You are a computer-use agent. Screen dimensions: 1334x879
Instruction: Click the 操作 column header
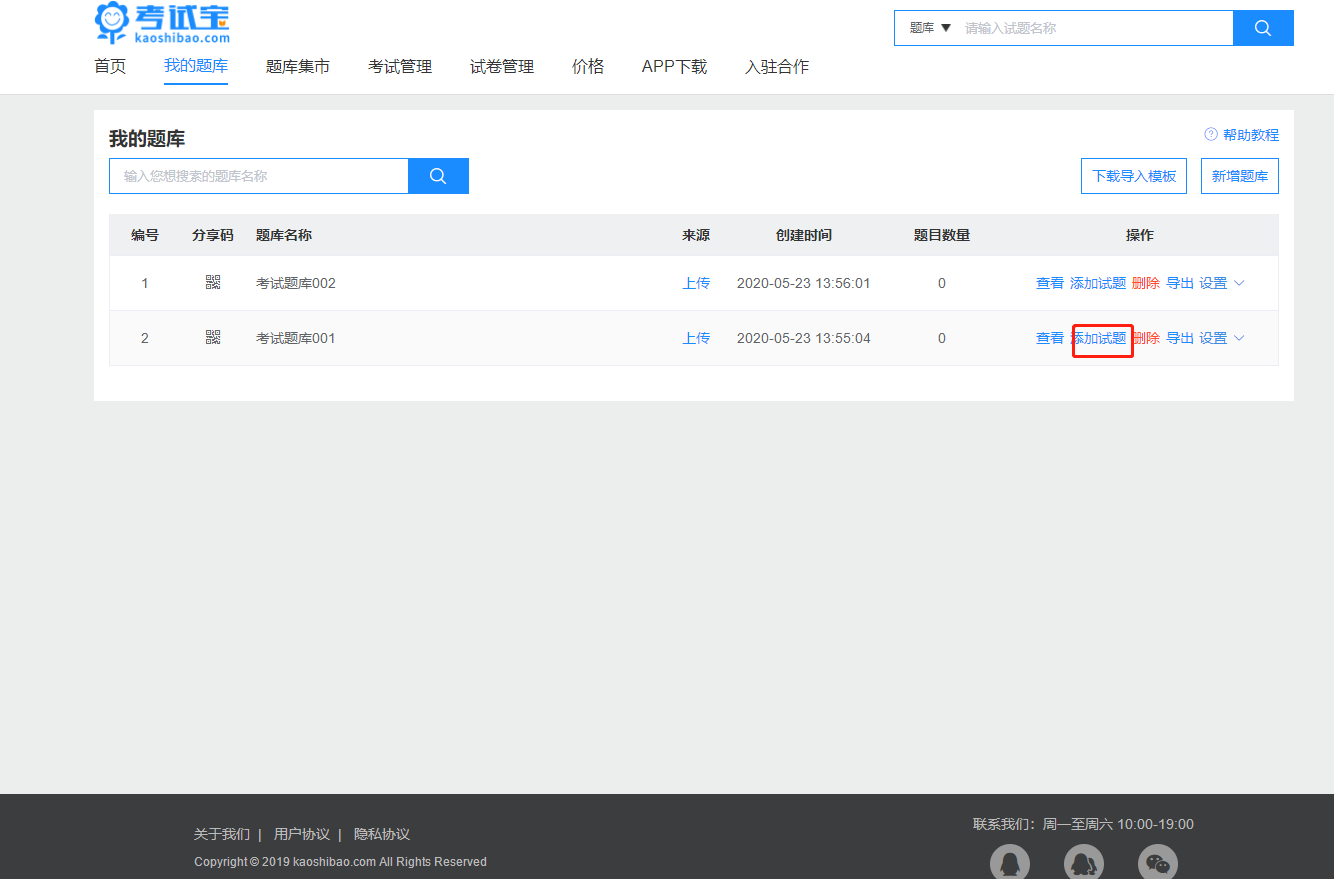pyautogui.click(x=1140, y=235)
